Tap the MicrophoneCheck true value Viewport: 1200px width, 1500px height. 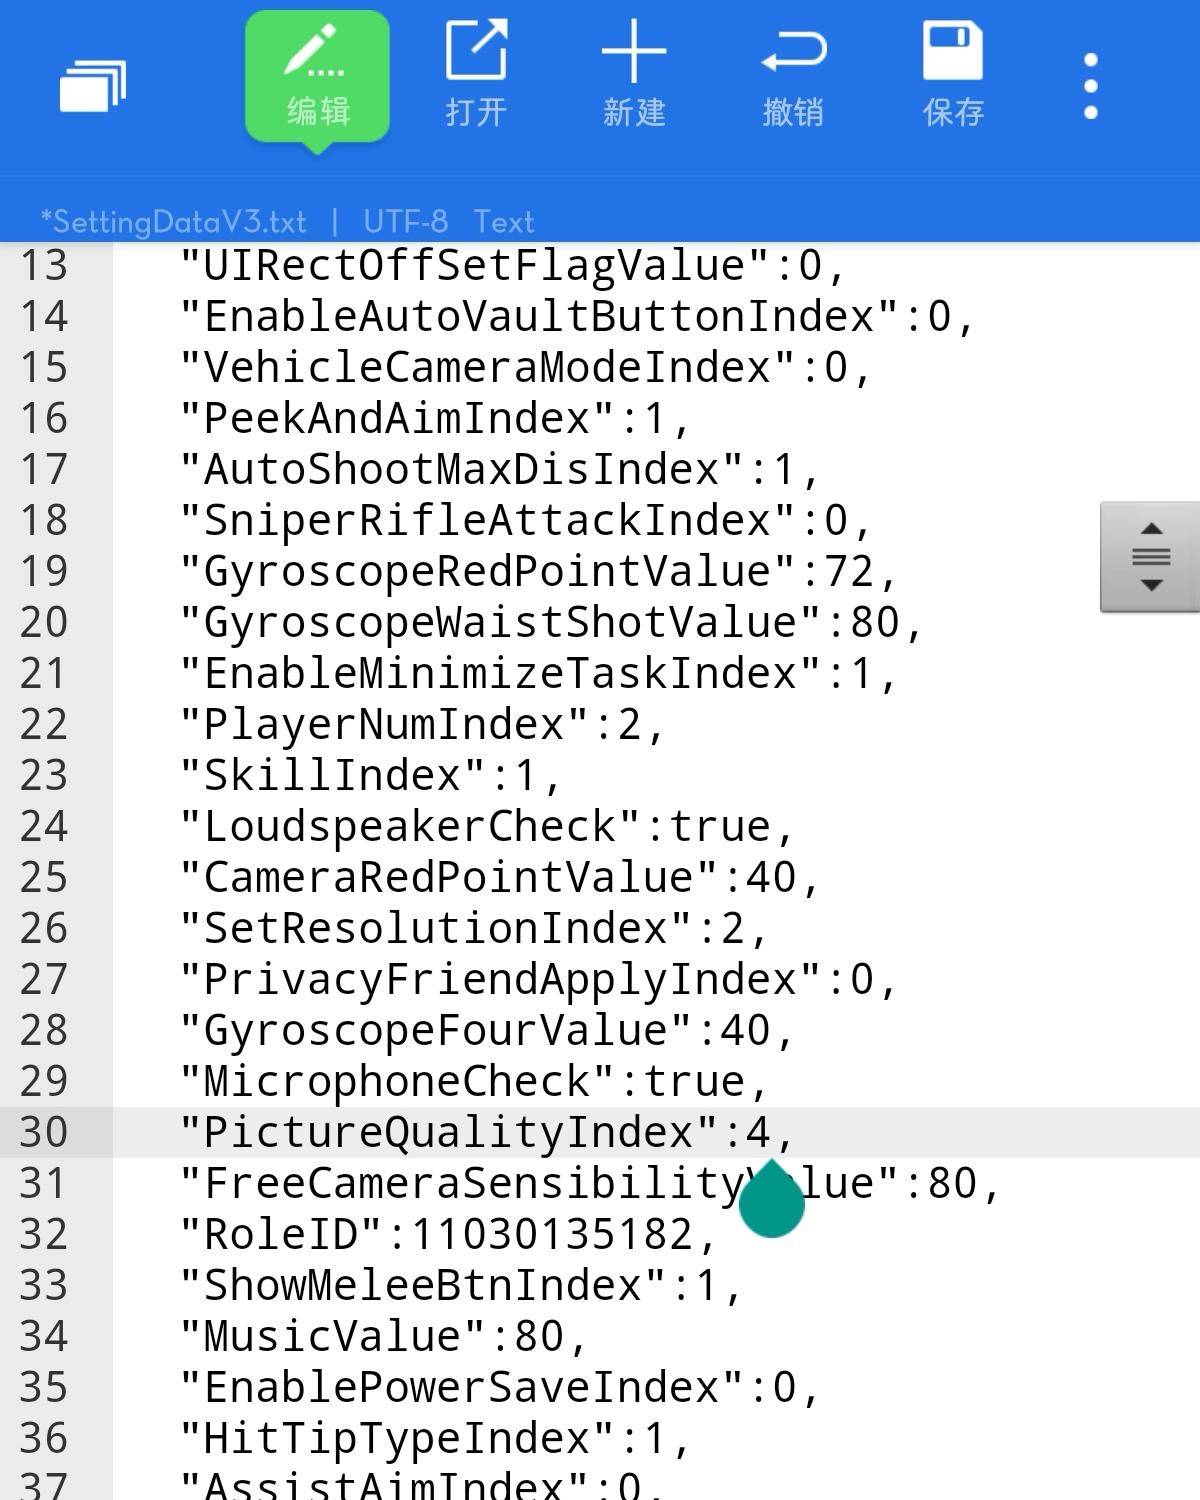[x=694, y=1082]
